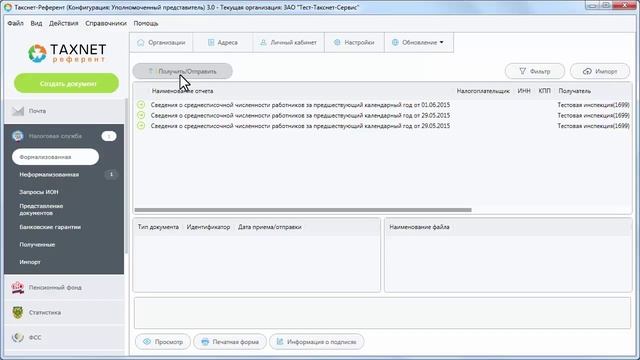Open the Пенсионный фонд section
The width and height of the screenshot is (640, 360).
[64, 287]
